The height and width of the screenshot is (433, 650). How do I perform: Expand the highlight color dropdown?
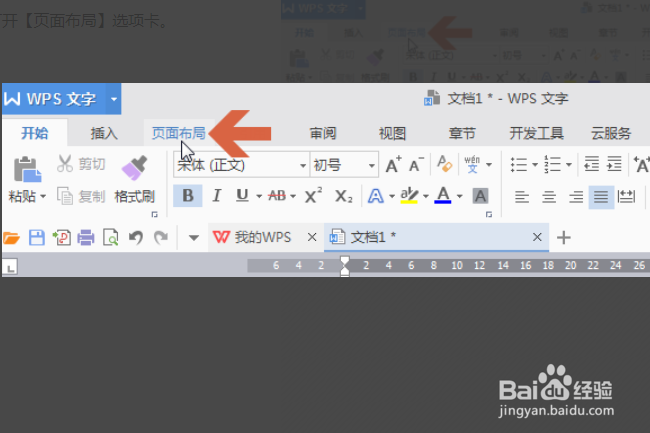(426, 196)
